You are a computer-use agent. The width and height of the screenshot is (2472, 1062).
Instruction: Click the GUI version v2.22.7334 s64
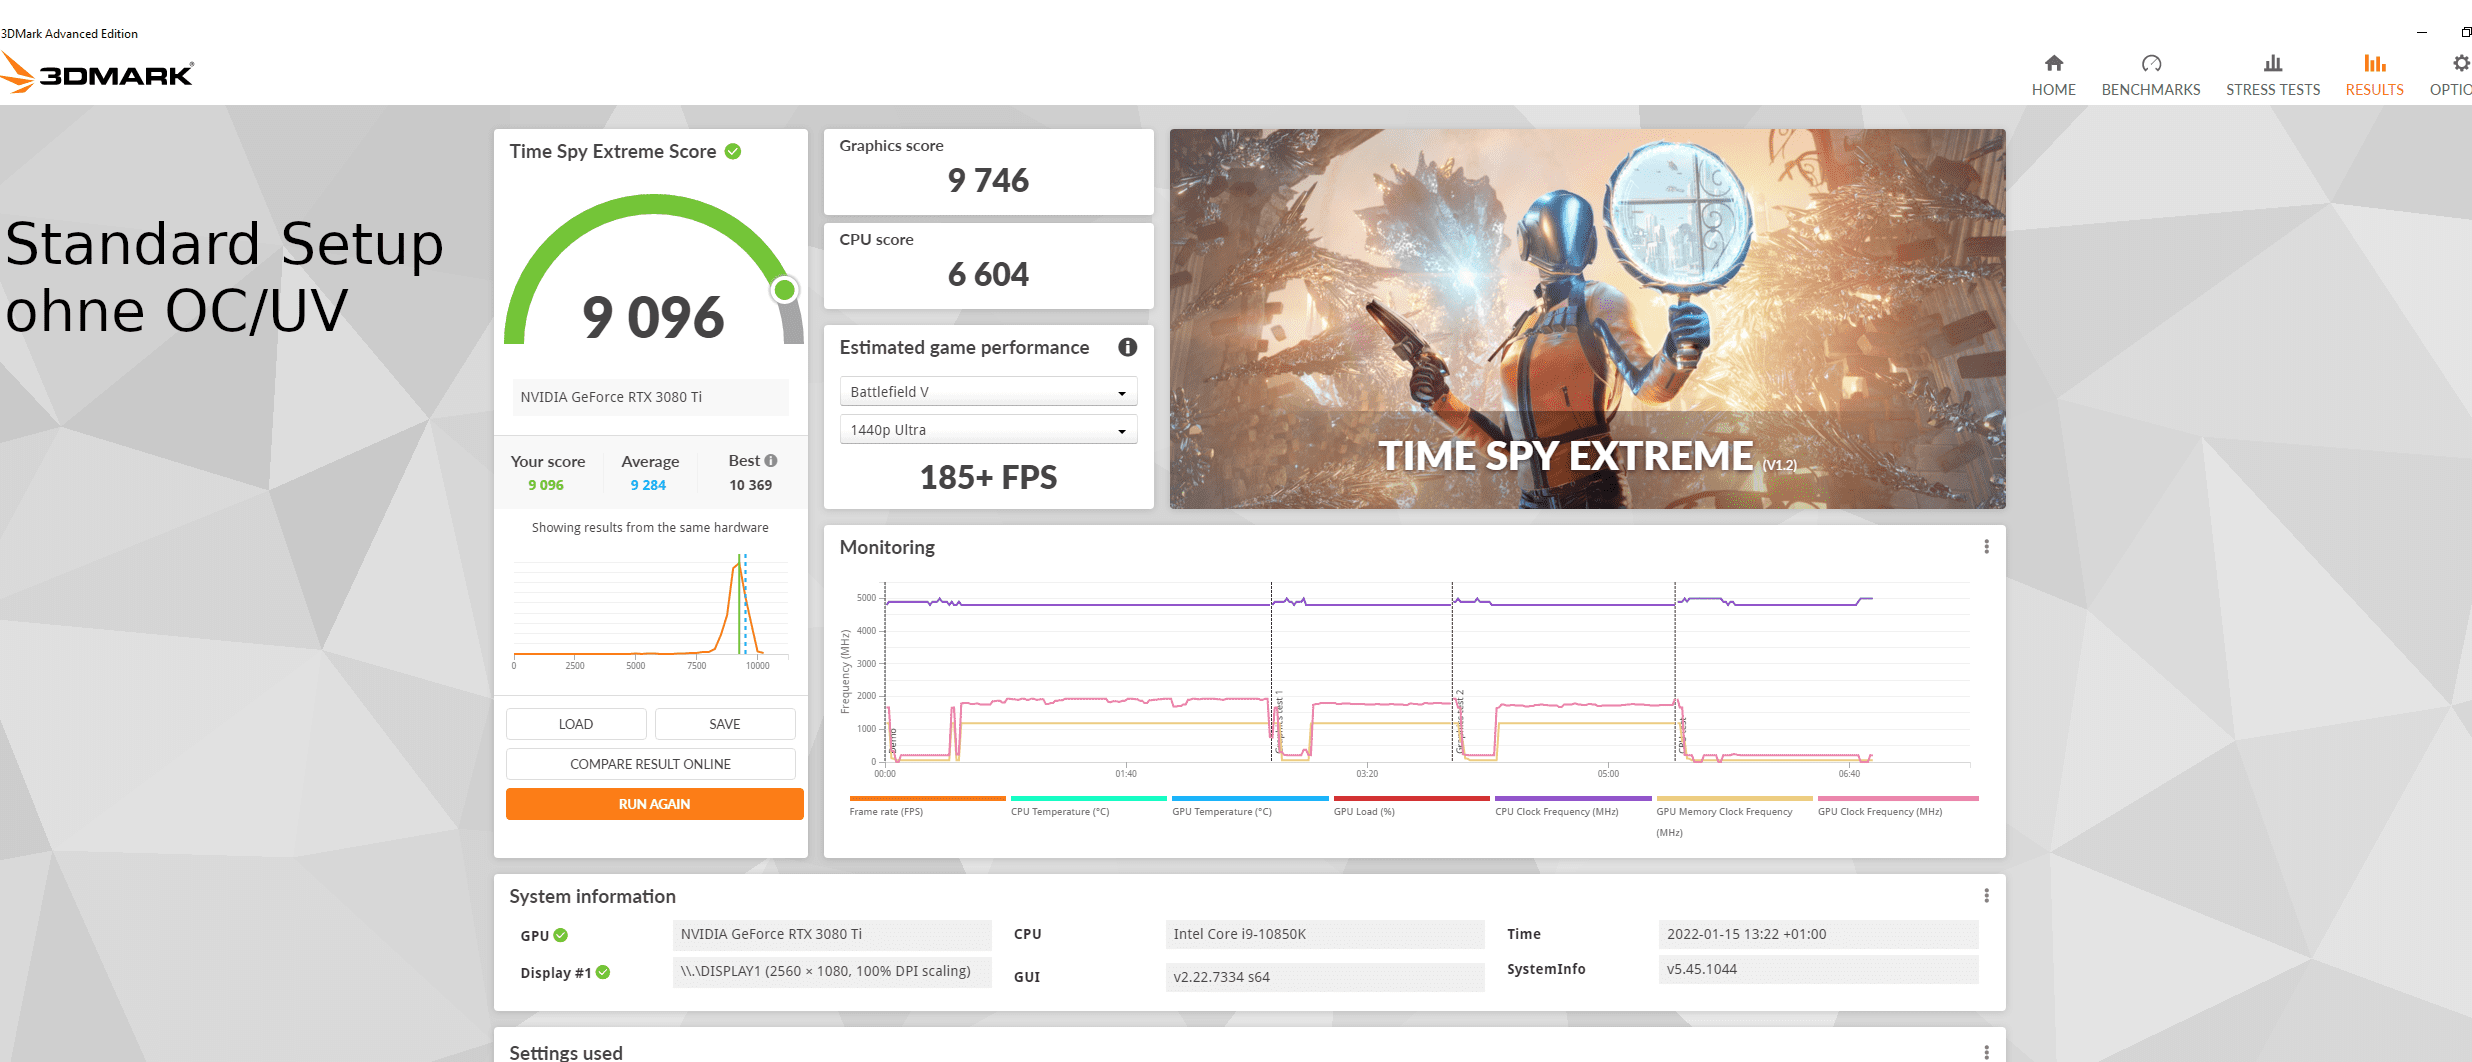point(1325,977)
